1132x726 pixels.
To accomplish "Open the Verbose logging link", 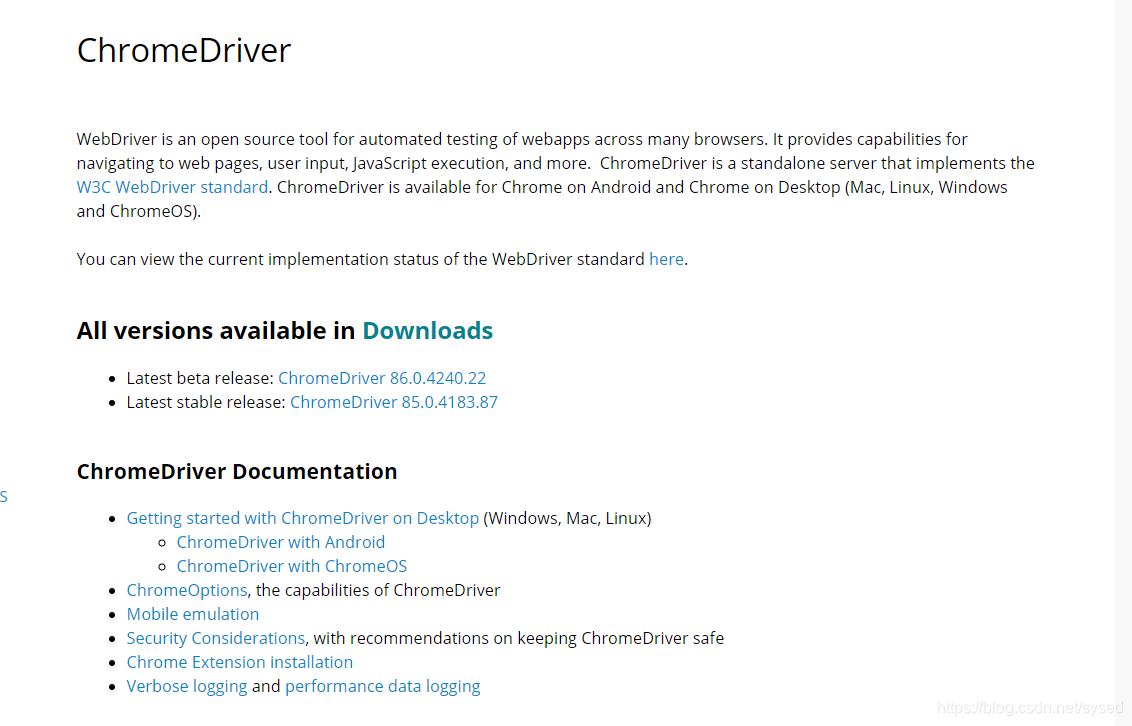I will (x=187, y=686).
